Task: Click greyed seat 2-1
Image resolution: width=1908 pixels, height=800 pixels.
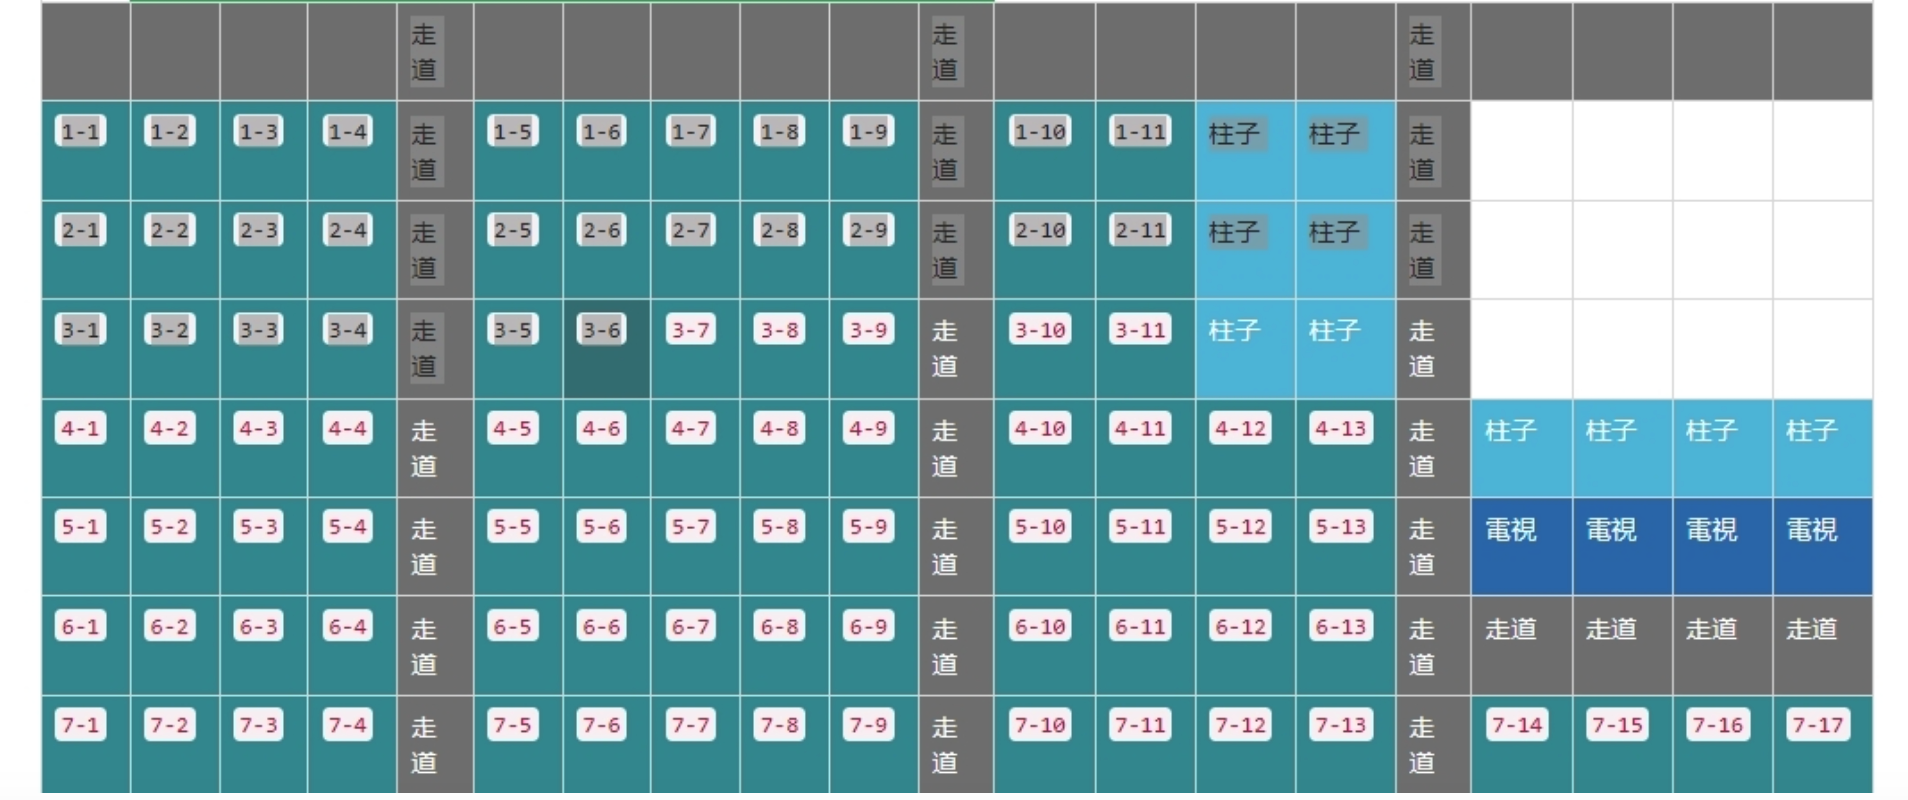Action: click(80, 231)
